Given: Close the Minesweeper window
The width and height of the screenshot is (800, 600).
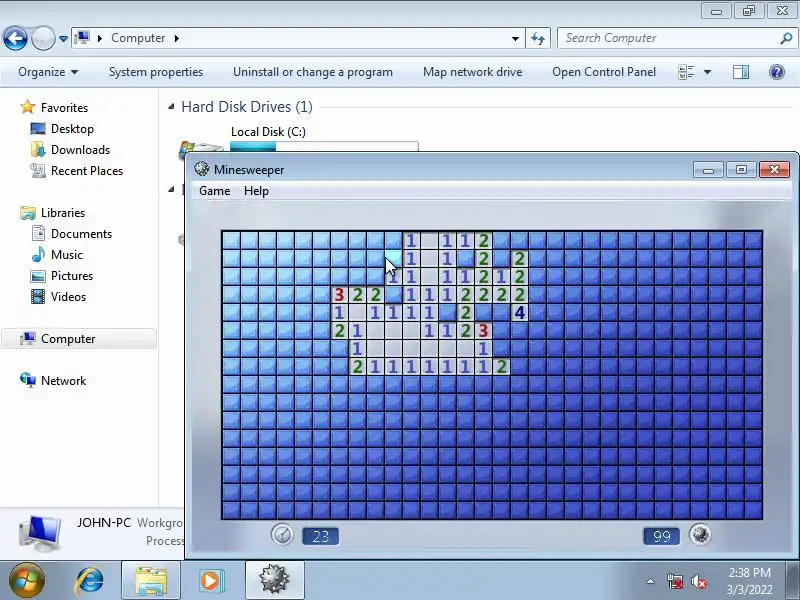Looking at the screenshot, I should coord(774,169).
